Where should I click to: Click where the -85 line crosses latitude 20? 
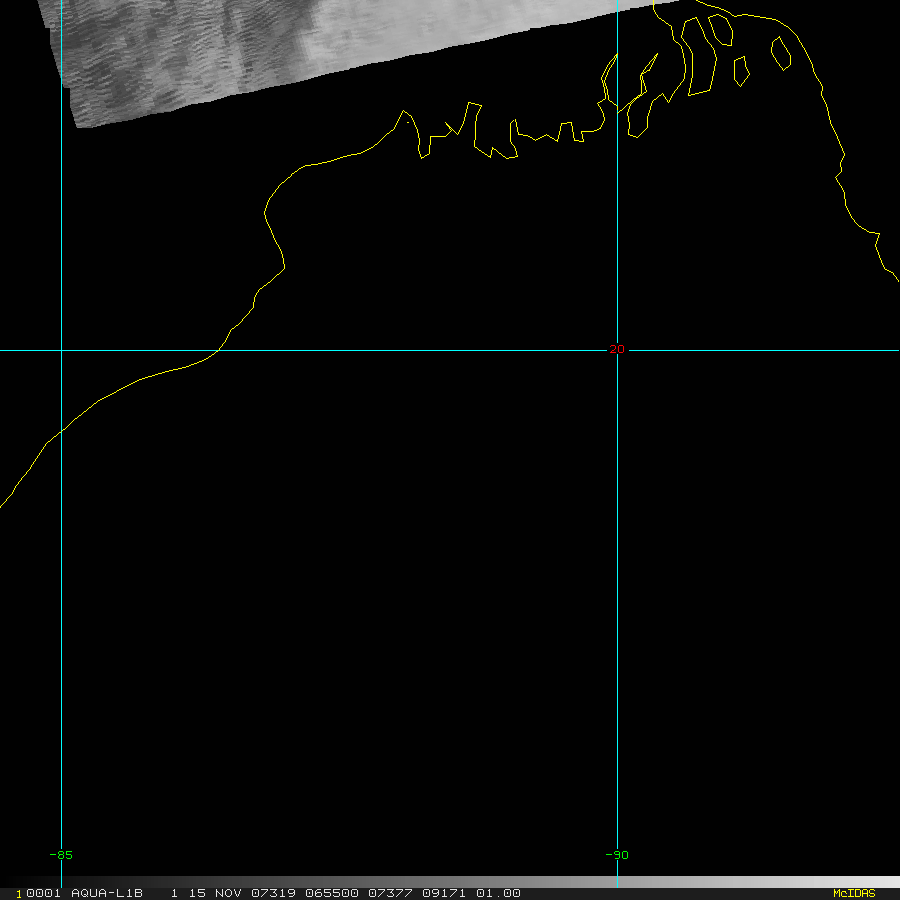pyautogui.click(x=61, y=351)
